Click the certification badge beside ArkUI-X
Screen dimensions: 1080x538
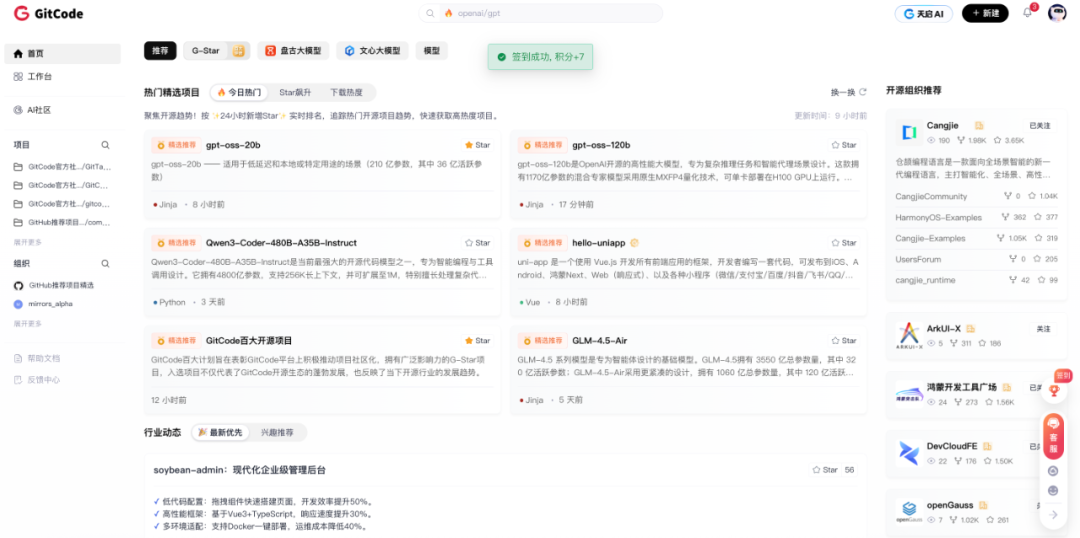point(970,329)
